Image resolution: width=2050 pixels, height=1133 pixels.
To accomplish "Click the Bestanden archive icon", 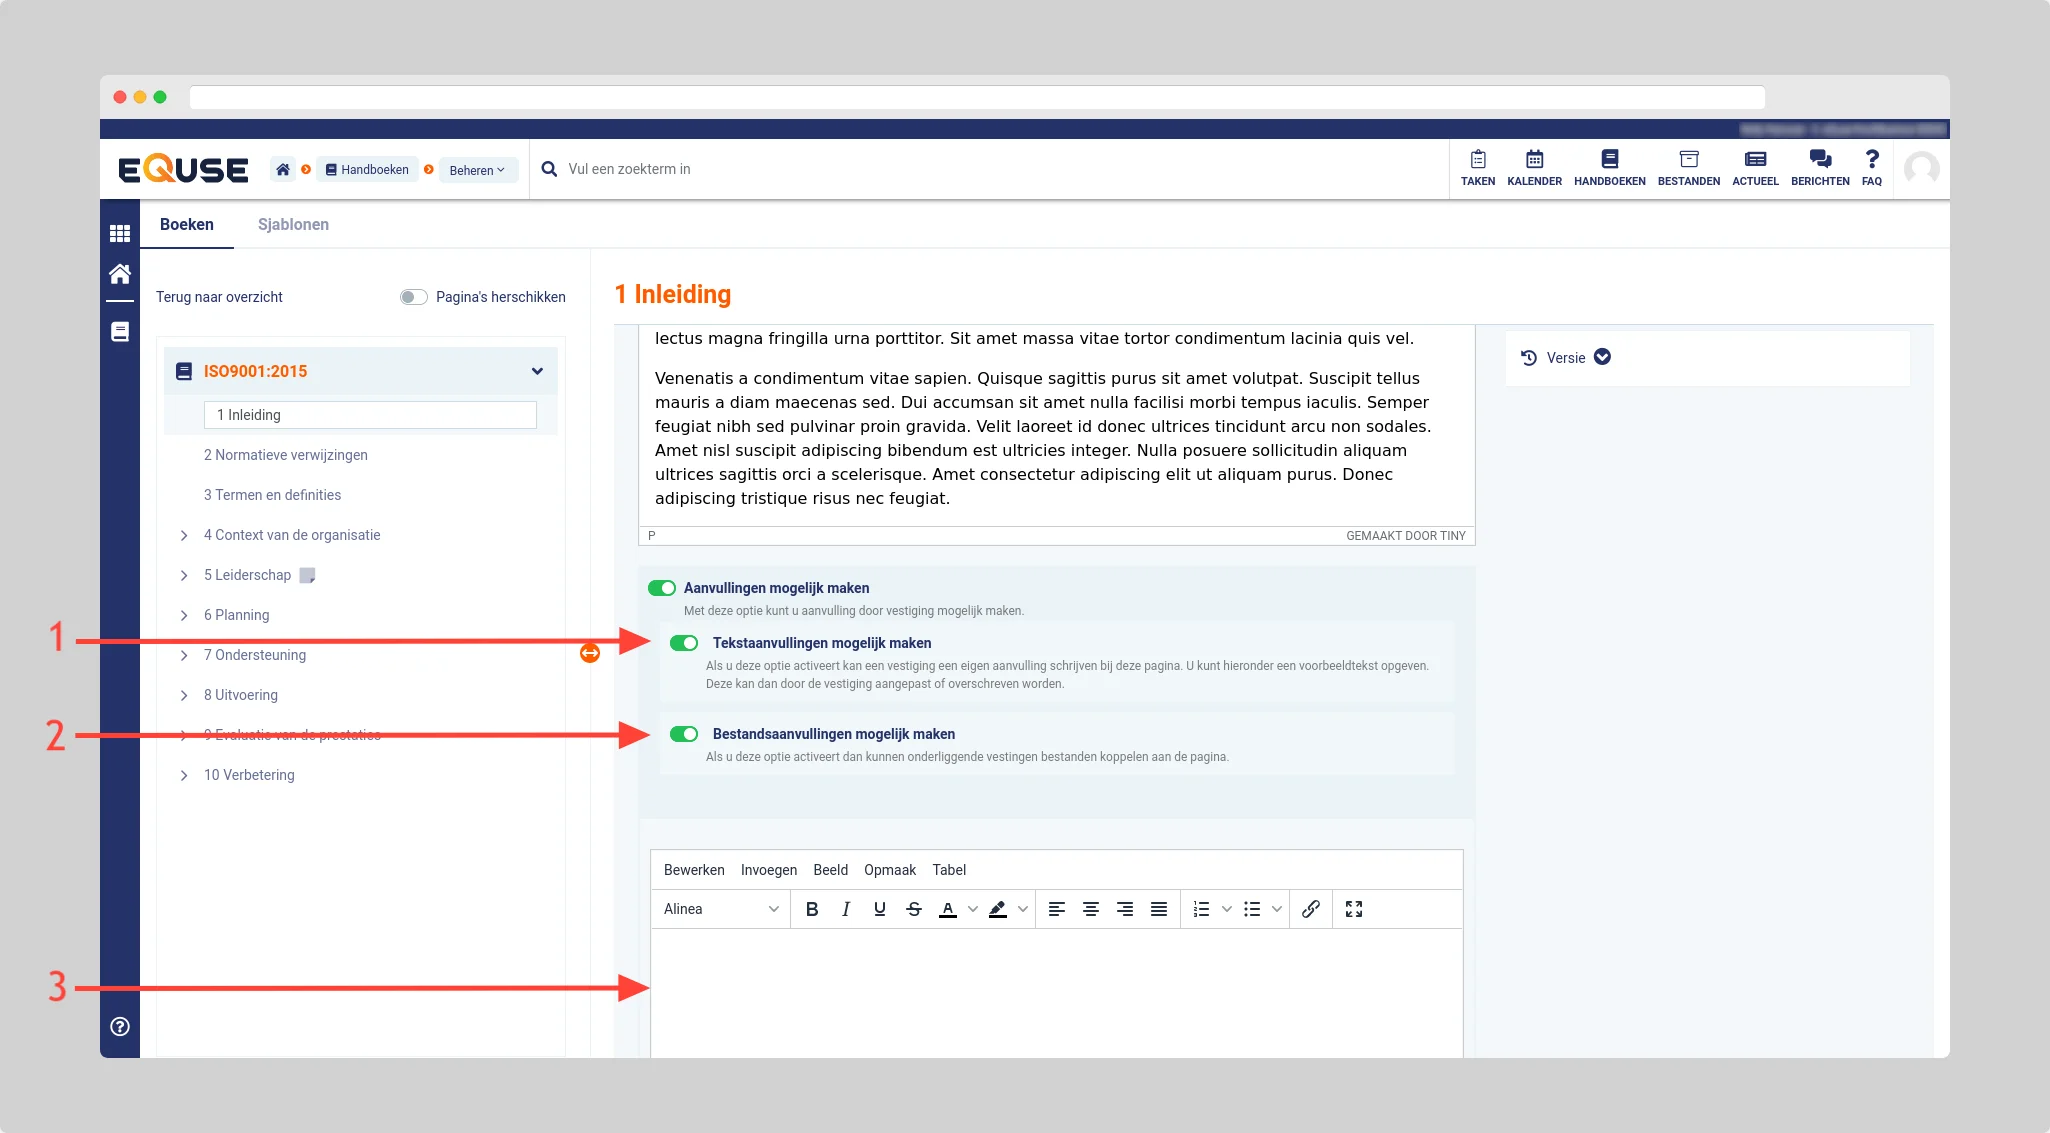I will pyautogui.click(x=1688, y=160).
